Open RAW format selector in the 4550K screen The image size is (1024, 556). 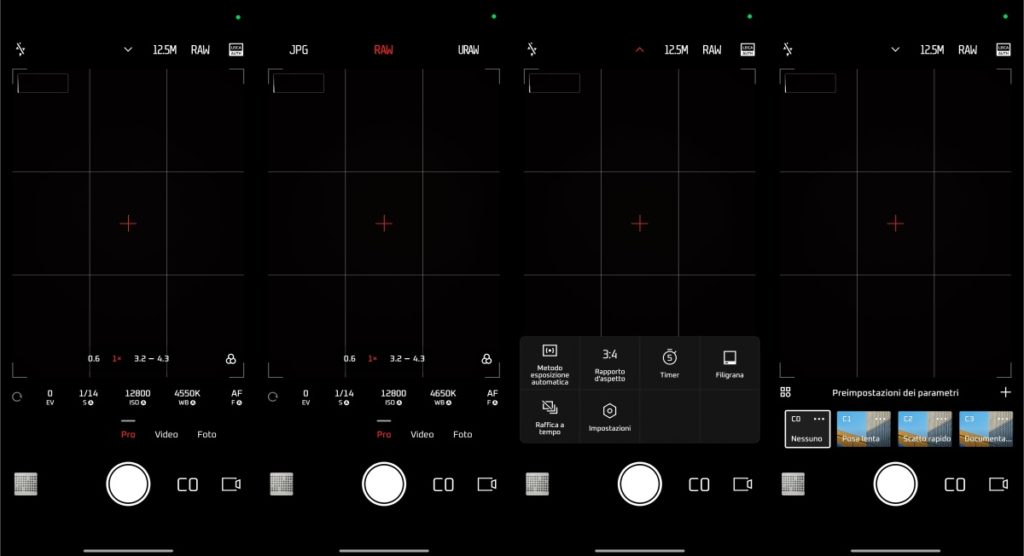(x=200, y=50)
